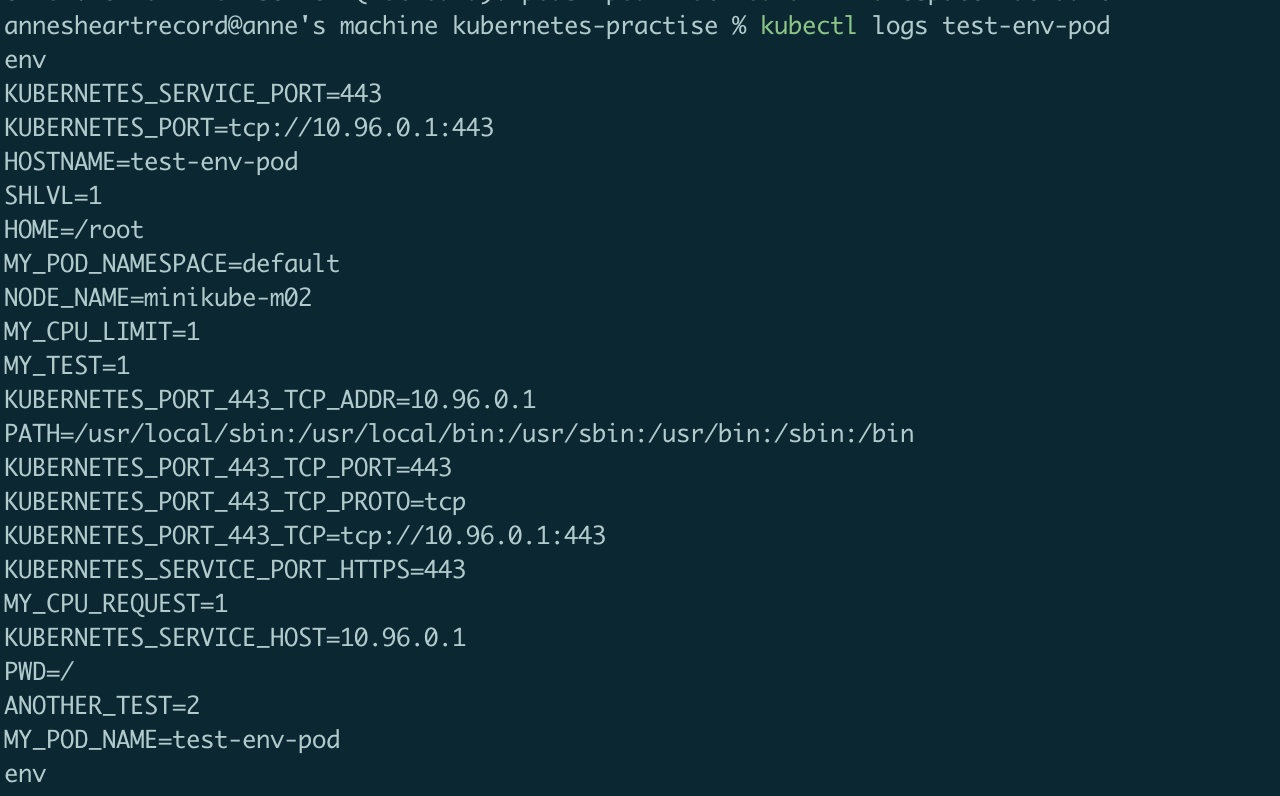This screenshot has height=796, width=1280.
Task: Click the MY_POD_NAMESPACE=default line
Action: click(172, 264)
